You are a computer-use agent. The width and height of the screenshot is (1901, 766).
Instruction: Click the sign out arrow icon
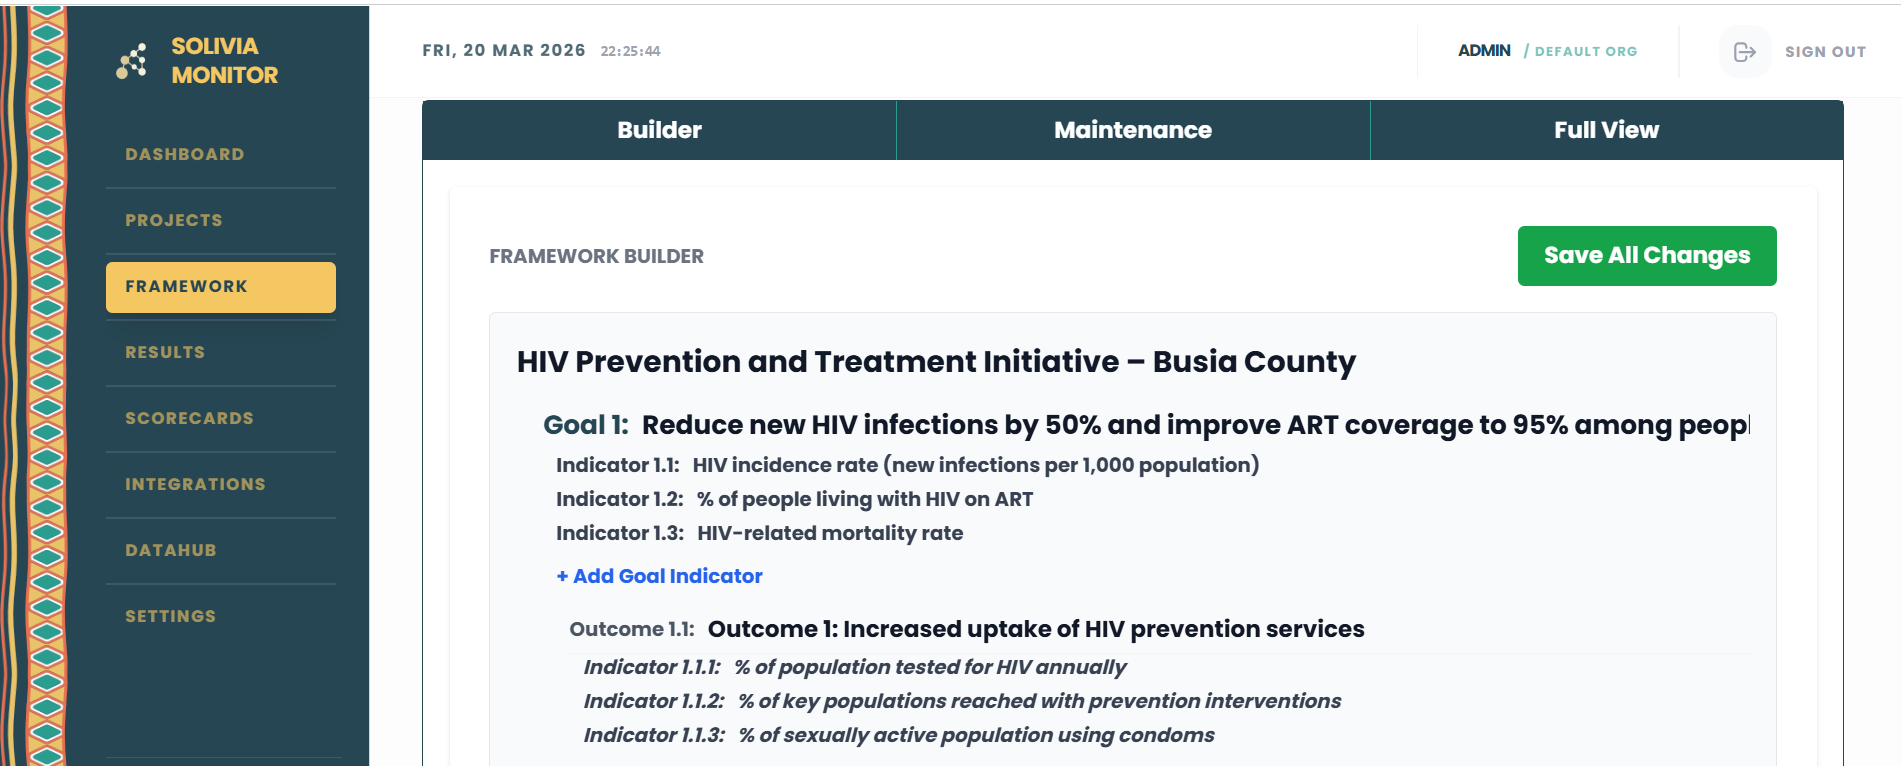tap(1744, 52)
